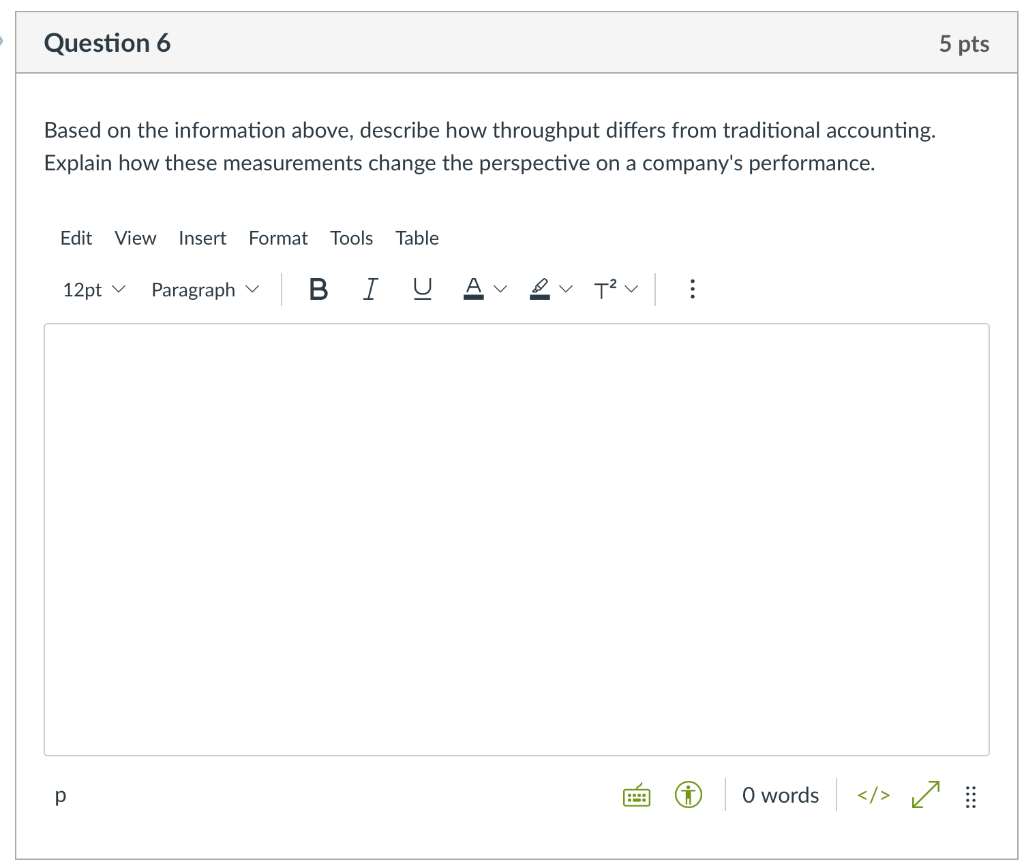Apply superscript formatting
Screen dimensions: 1024x864
[604, 290]
